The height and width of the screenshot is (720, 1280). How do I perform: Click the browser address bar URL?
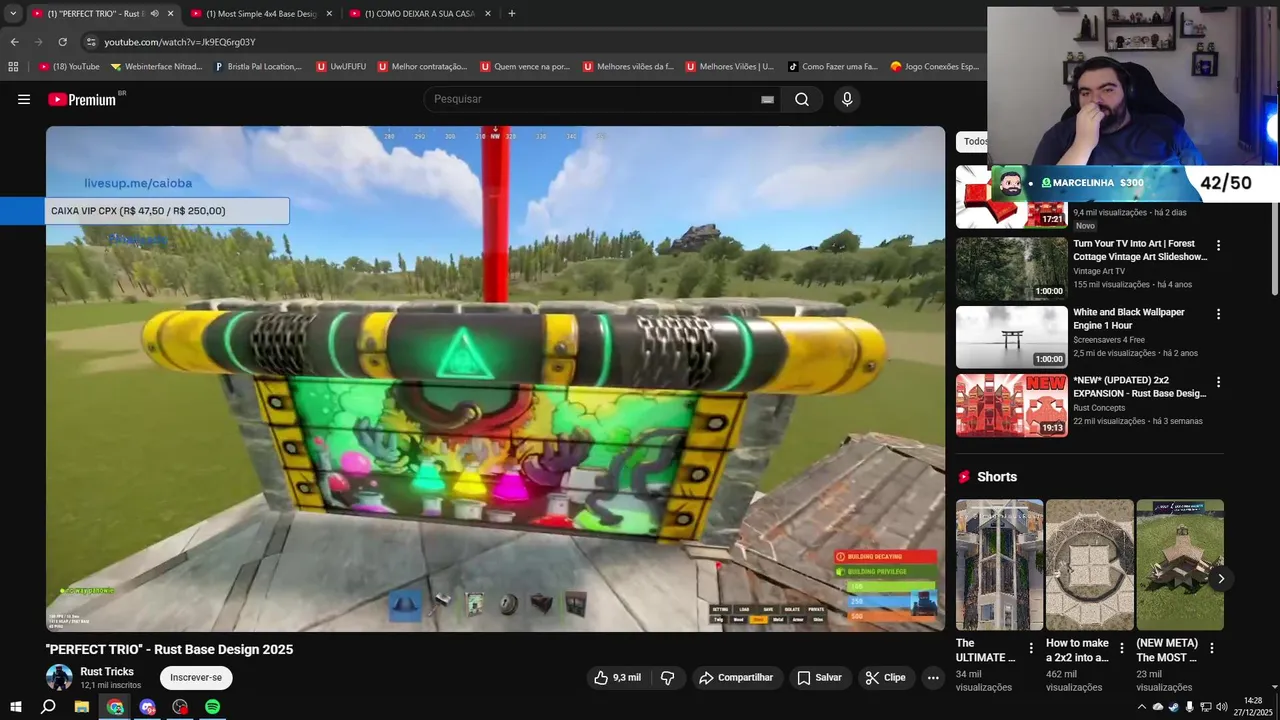[x=180, y=42]
